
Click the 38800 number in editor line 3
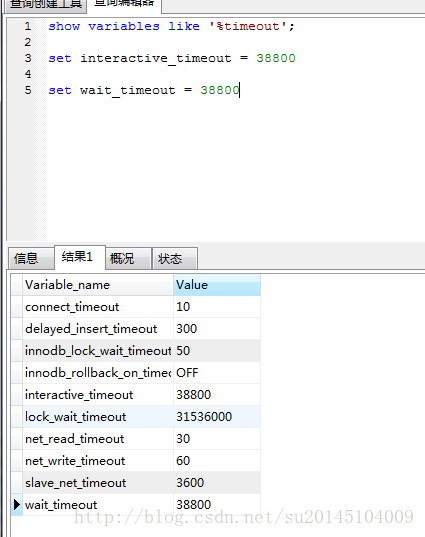[276, 58]
